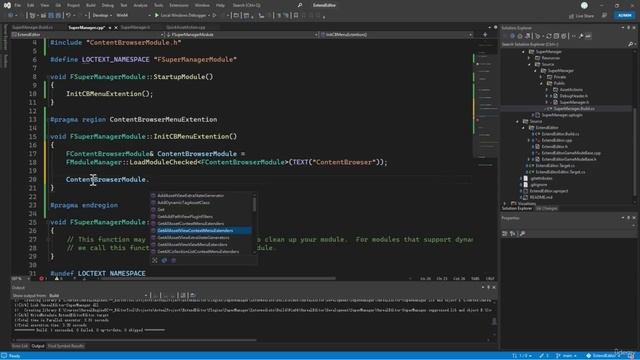Screen dimensions: 640x360
Task: Toggle Preview Selected Items in Solution Explorer
Action: (588, 36)
